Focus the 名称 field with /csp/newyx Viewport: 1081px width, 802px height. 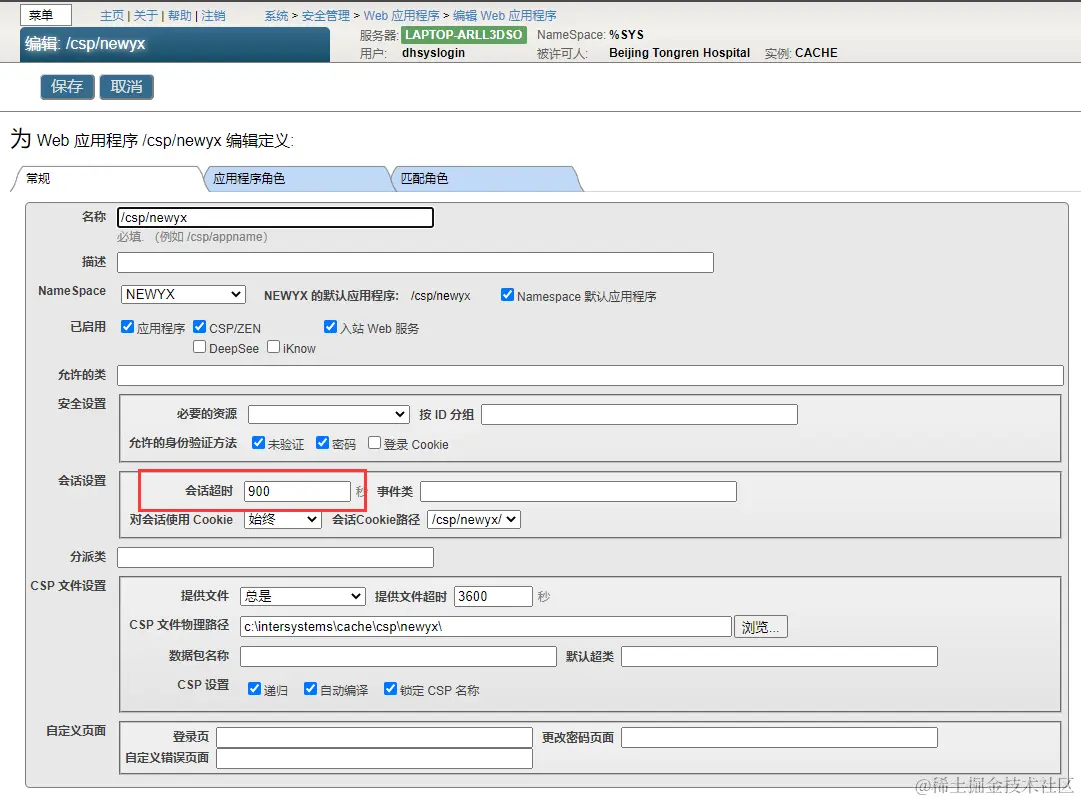click(275, 217)
